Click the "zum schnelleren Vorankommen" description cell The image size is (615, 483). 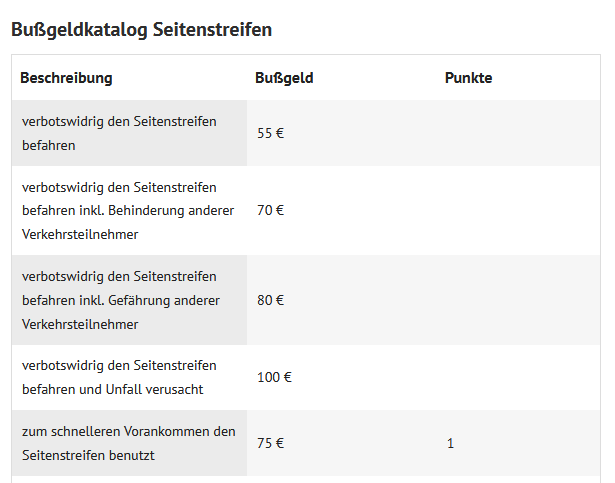coord(128,443)
